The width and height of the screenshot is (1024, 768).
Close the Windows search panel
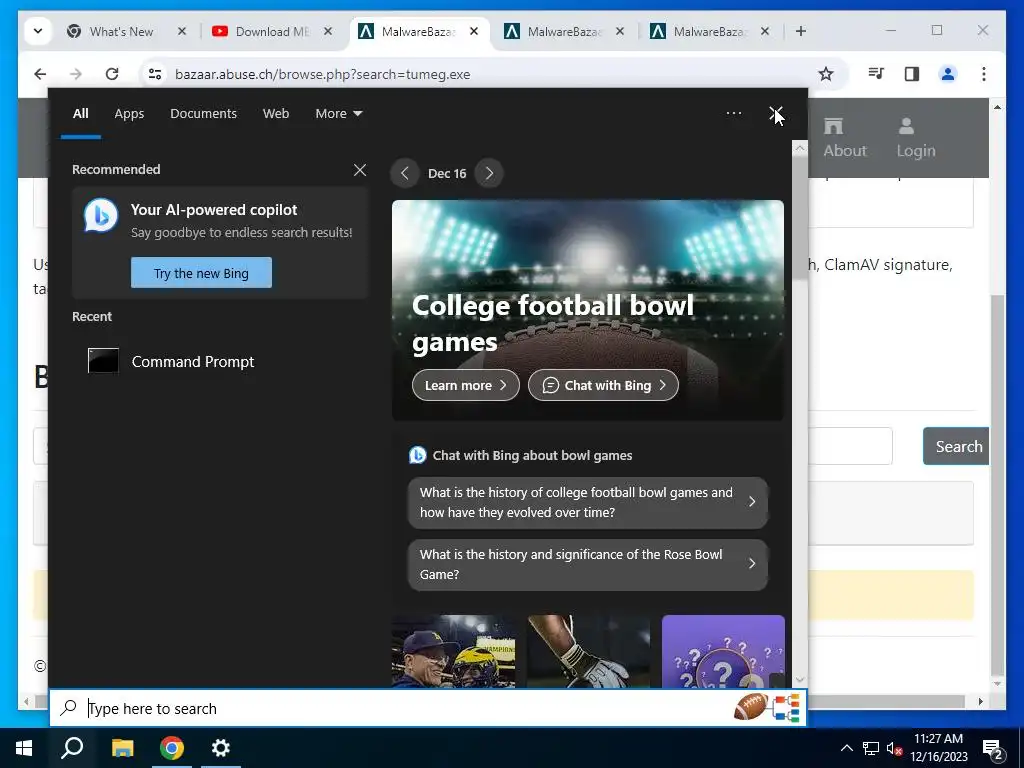pyautogui.click(x=776, y=113)
